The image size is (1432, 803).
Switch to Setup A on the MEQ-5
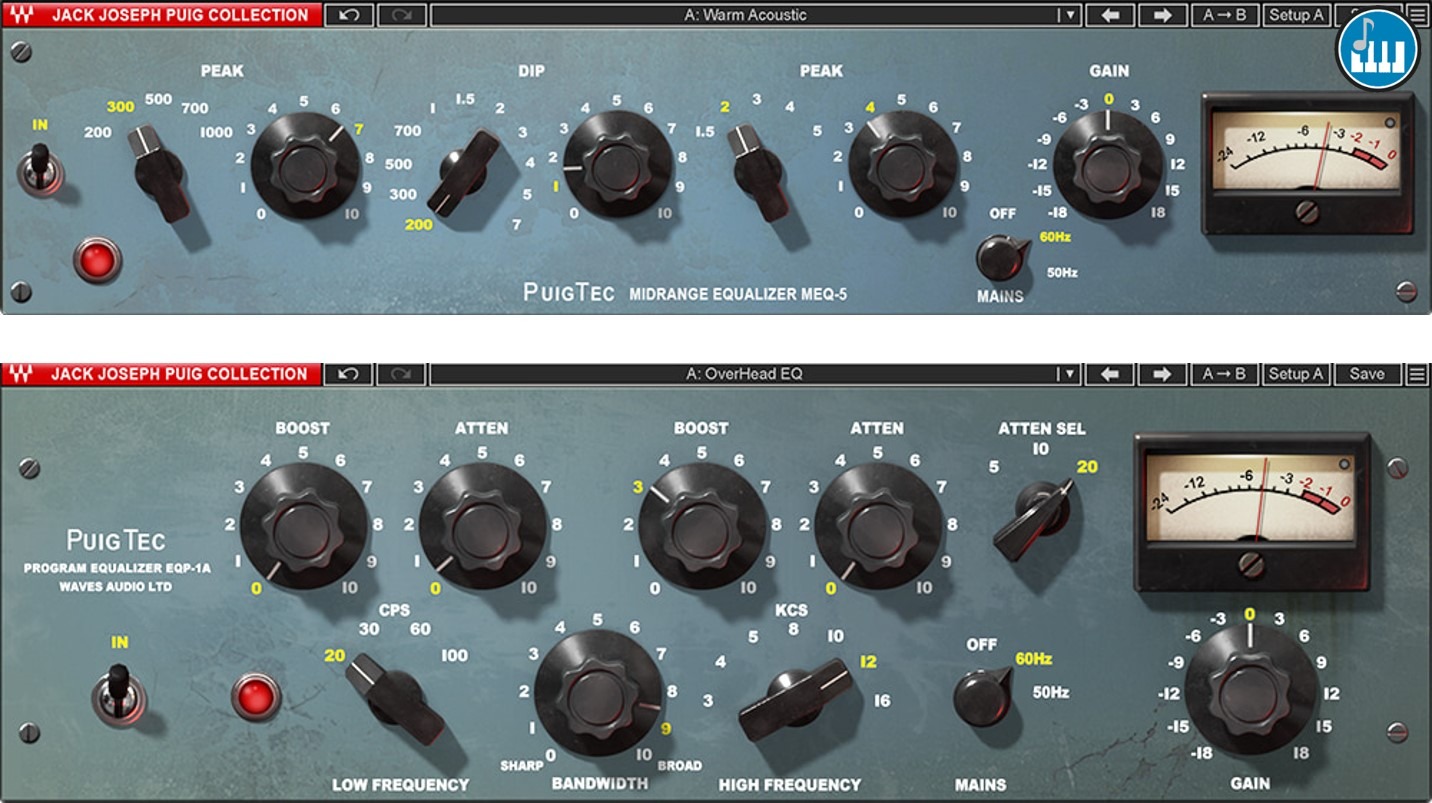pos(1296,15)
